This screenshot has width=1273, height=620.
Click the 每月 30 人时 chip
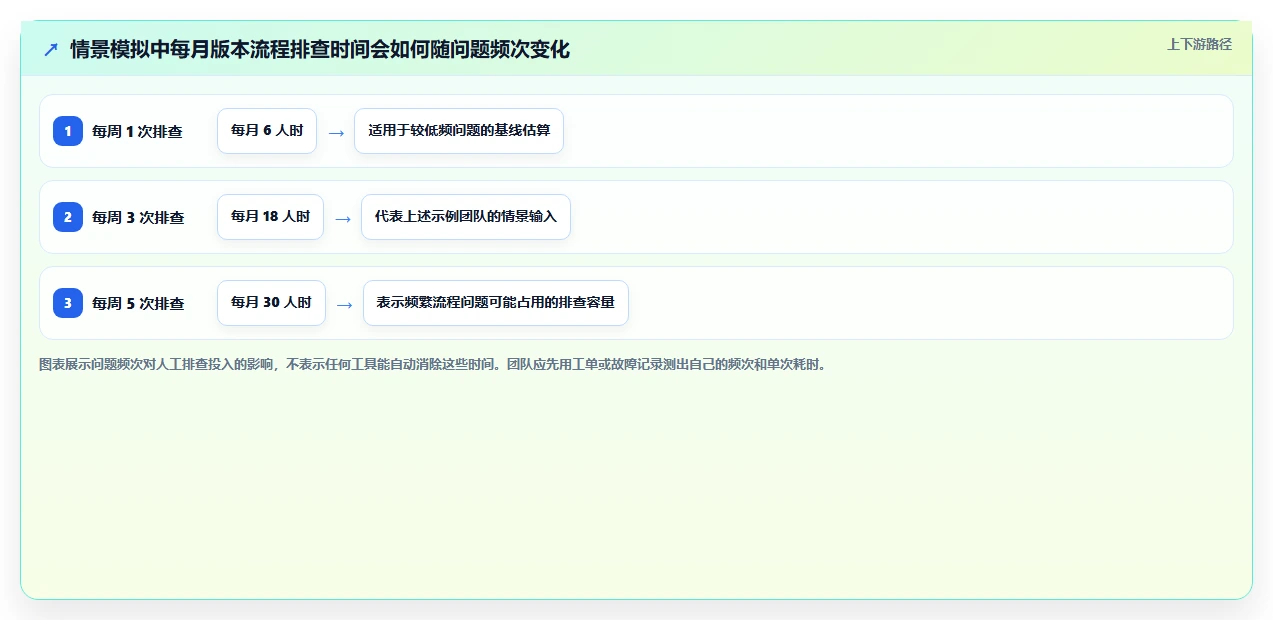(271, 303)
